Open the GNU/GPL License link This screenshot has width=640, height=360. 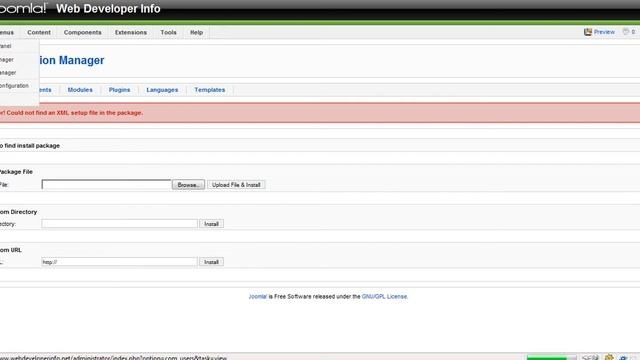tap(384, 297)
